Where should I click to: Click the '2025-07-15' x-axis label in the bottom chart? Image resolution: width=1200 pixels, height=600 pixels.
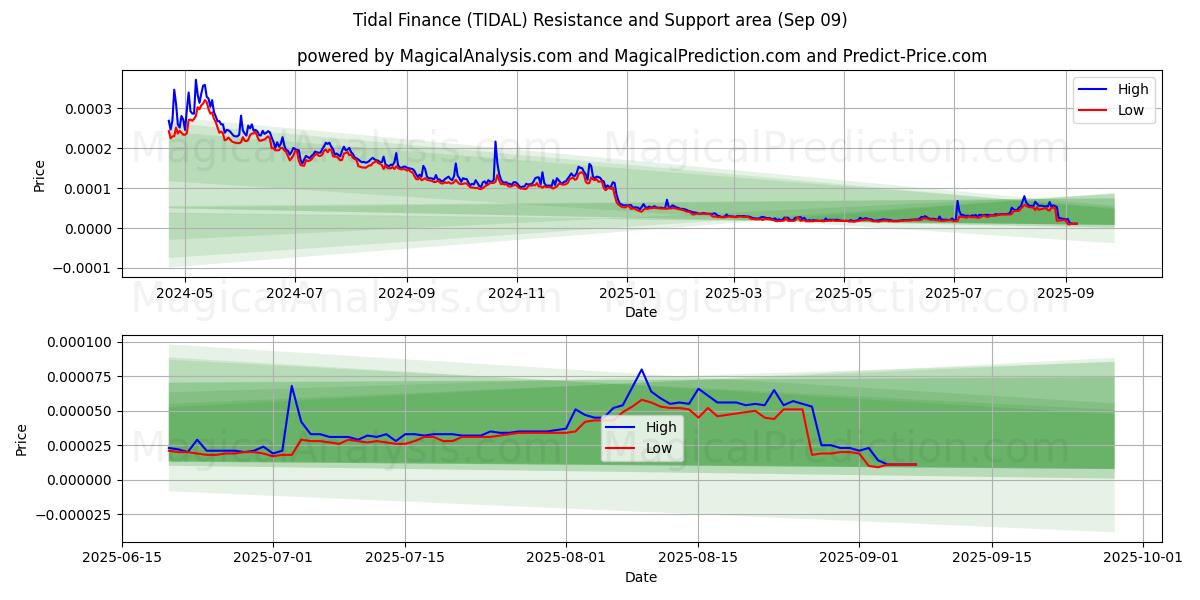coord(405,558)
